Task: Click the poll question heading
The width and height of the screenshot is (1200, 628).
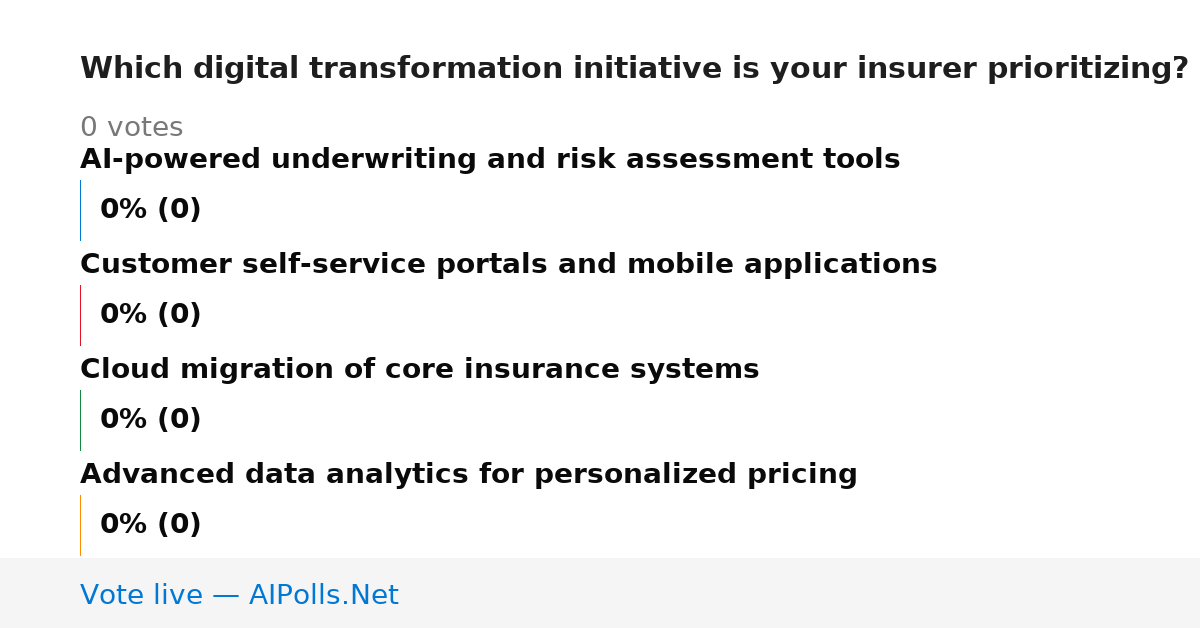Action: (634, 69)
